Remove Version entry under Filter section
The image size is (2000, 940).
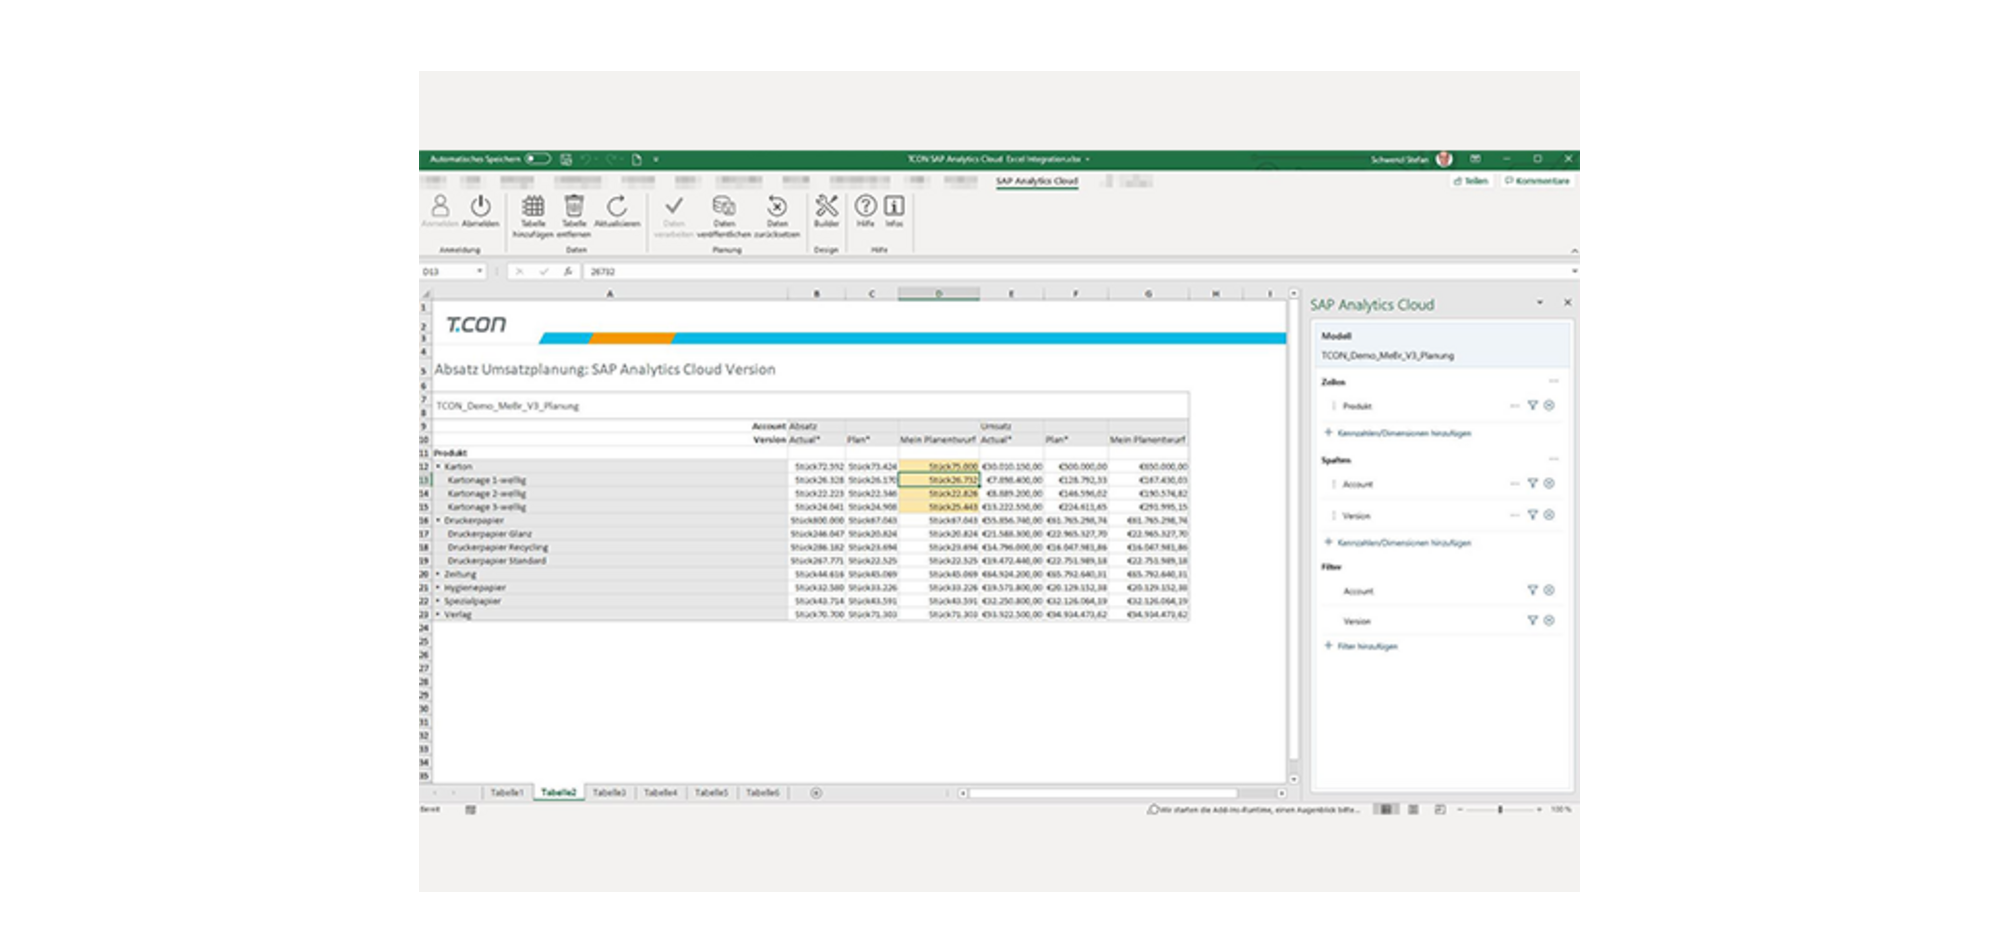(1549, 621)
